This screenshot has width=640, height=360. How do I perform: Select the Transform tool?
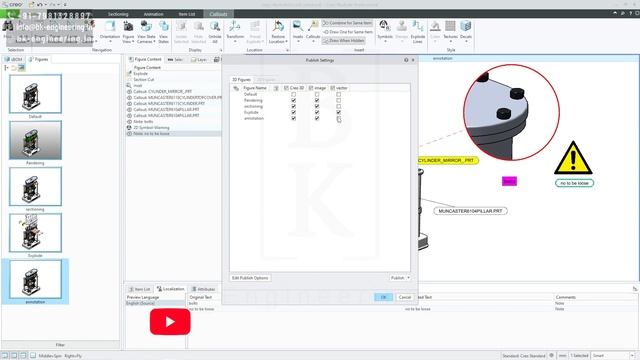pos(235,31)
